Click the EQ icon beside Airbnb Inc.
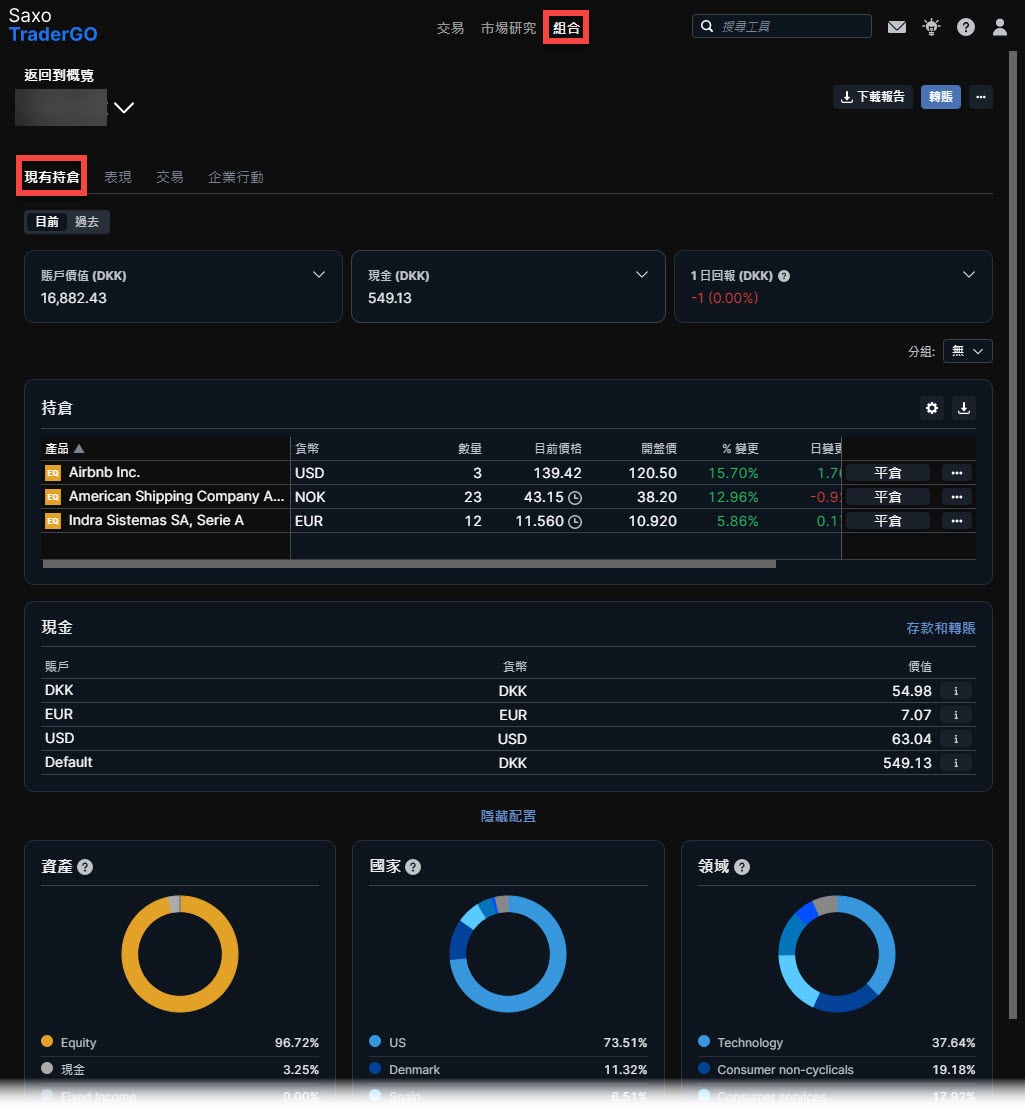1025x1108 pixels. pos(53,473)
